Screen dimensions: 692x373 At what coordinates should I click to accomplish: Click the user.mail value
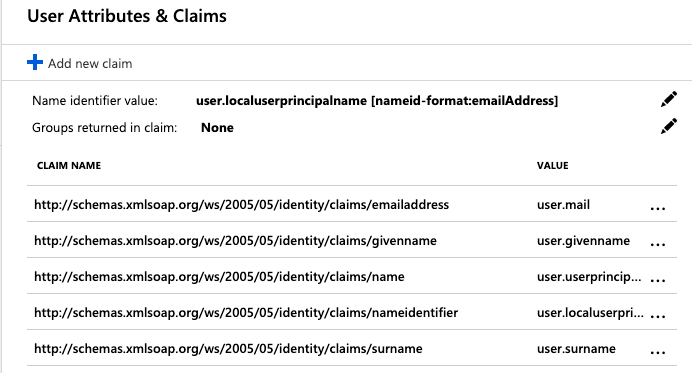tap(563, 205)
